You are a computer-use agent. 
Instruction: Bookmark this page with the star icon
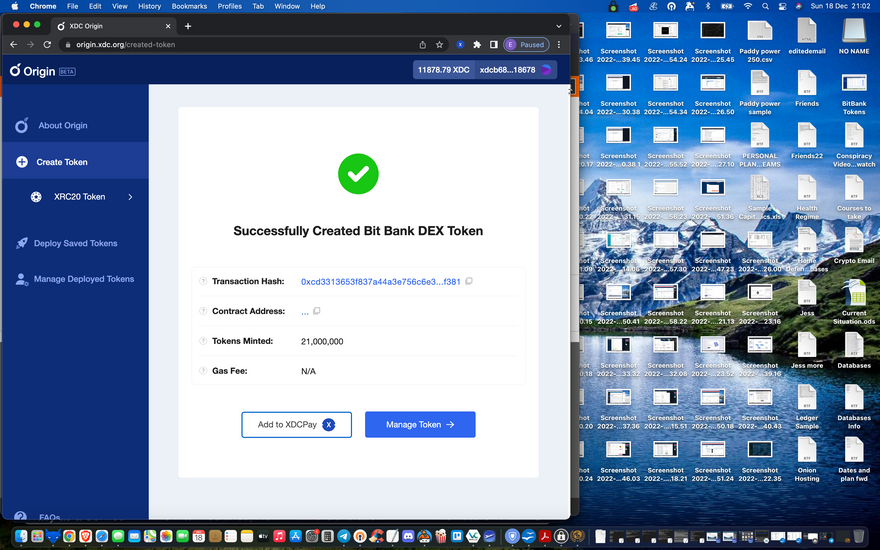pyautogui.click(x=439, y=45)
